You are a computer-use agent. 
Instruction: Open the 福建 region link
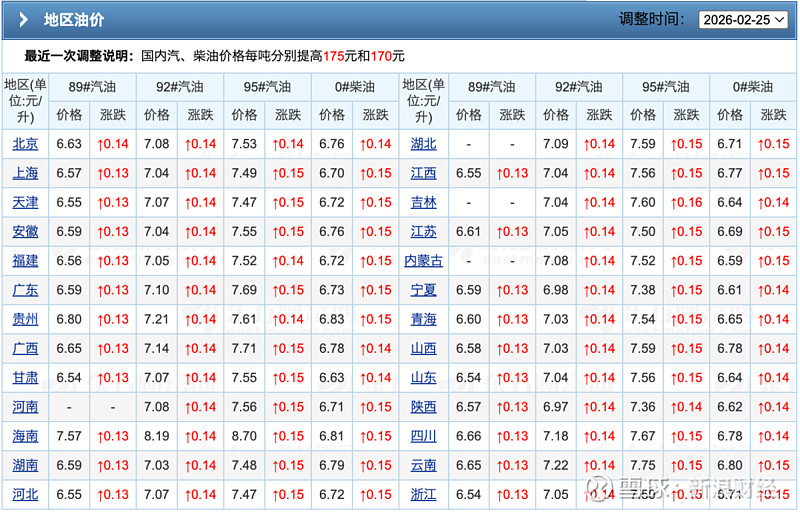25,261
